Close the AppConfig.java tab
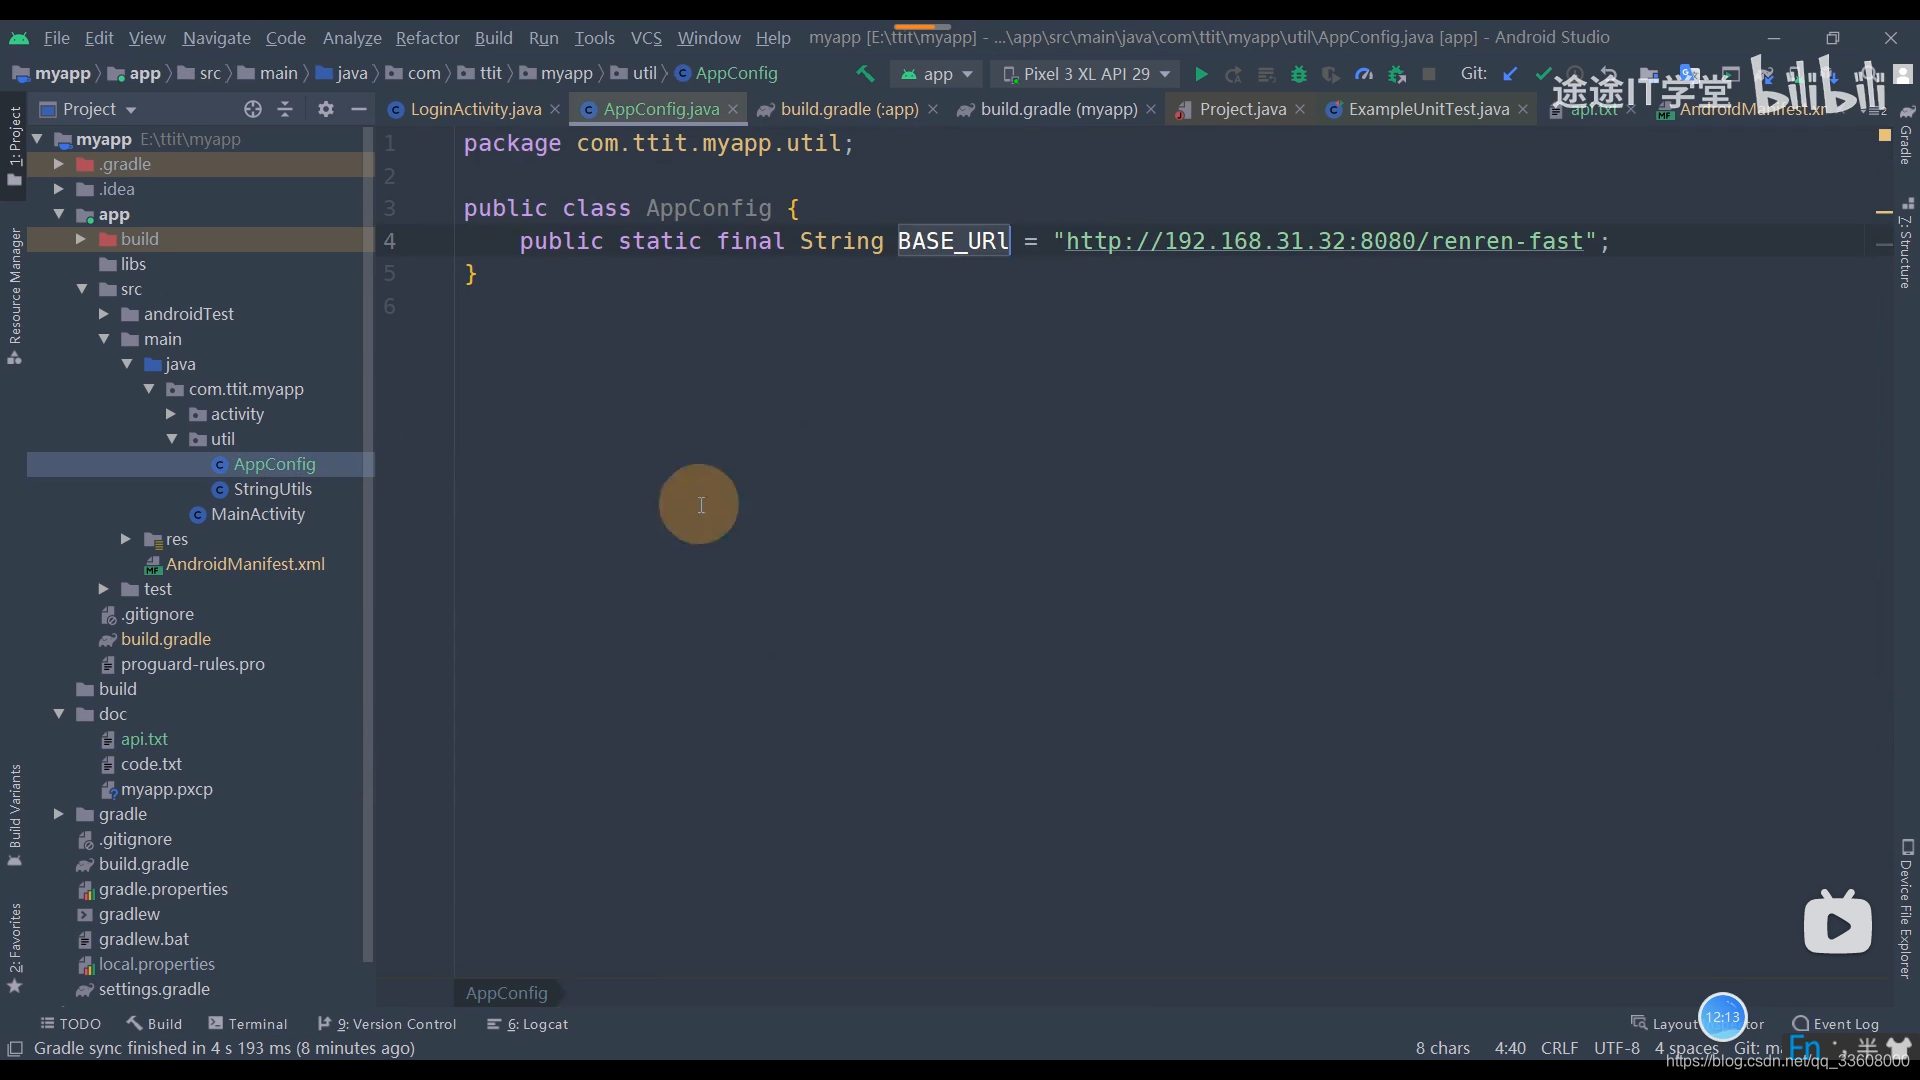Image resolution: width=1920 pixels, height=1080 pixels. pos(733,109)
